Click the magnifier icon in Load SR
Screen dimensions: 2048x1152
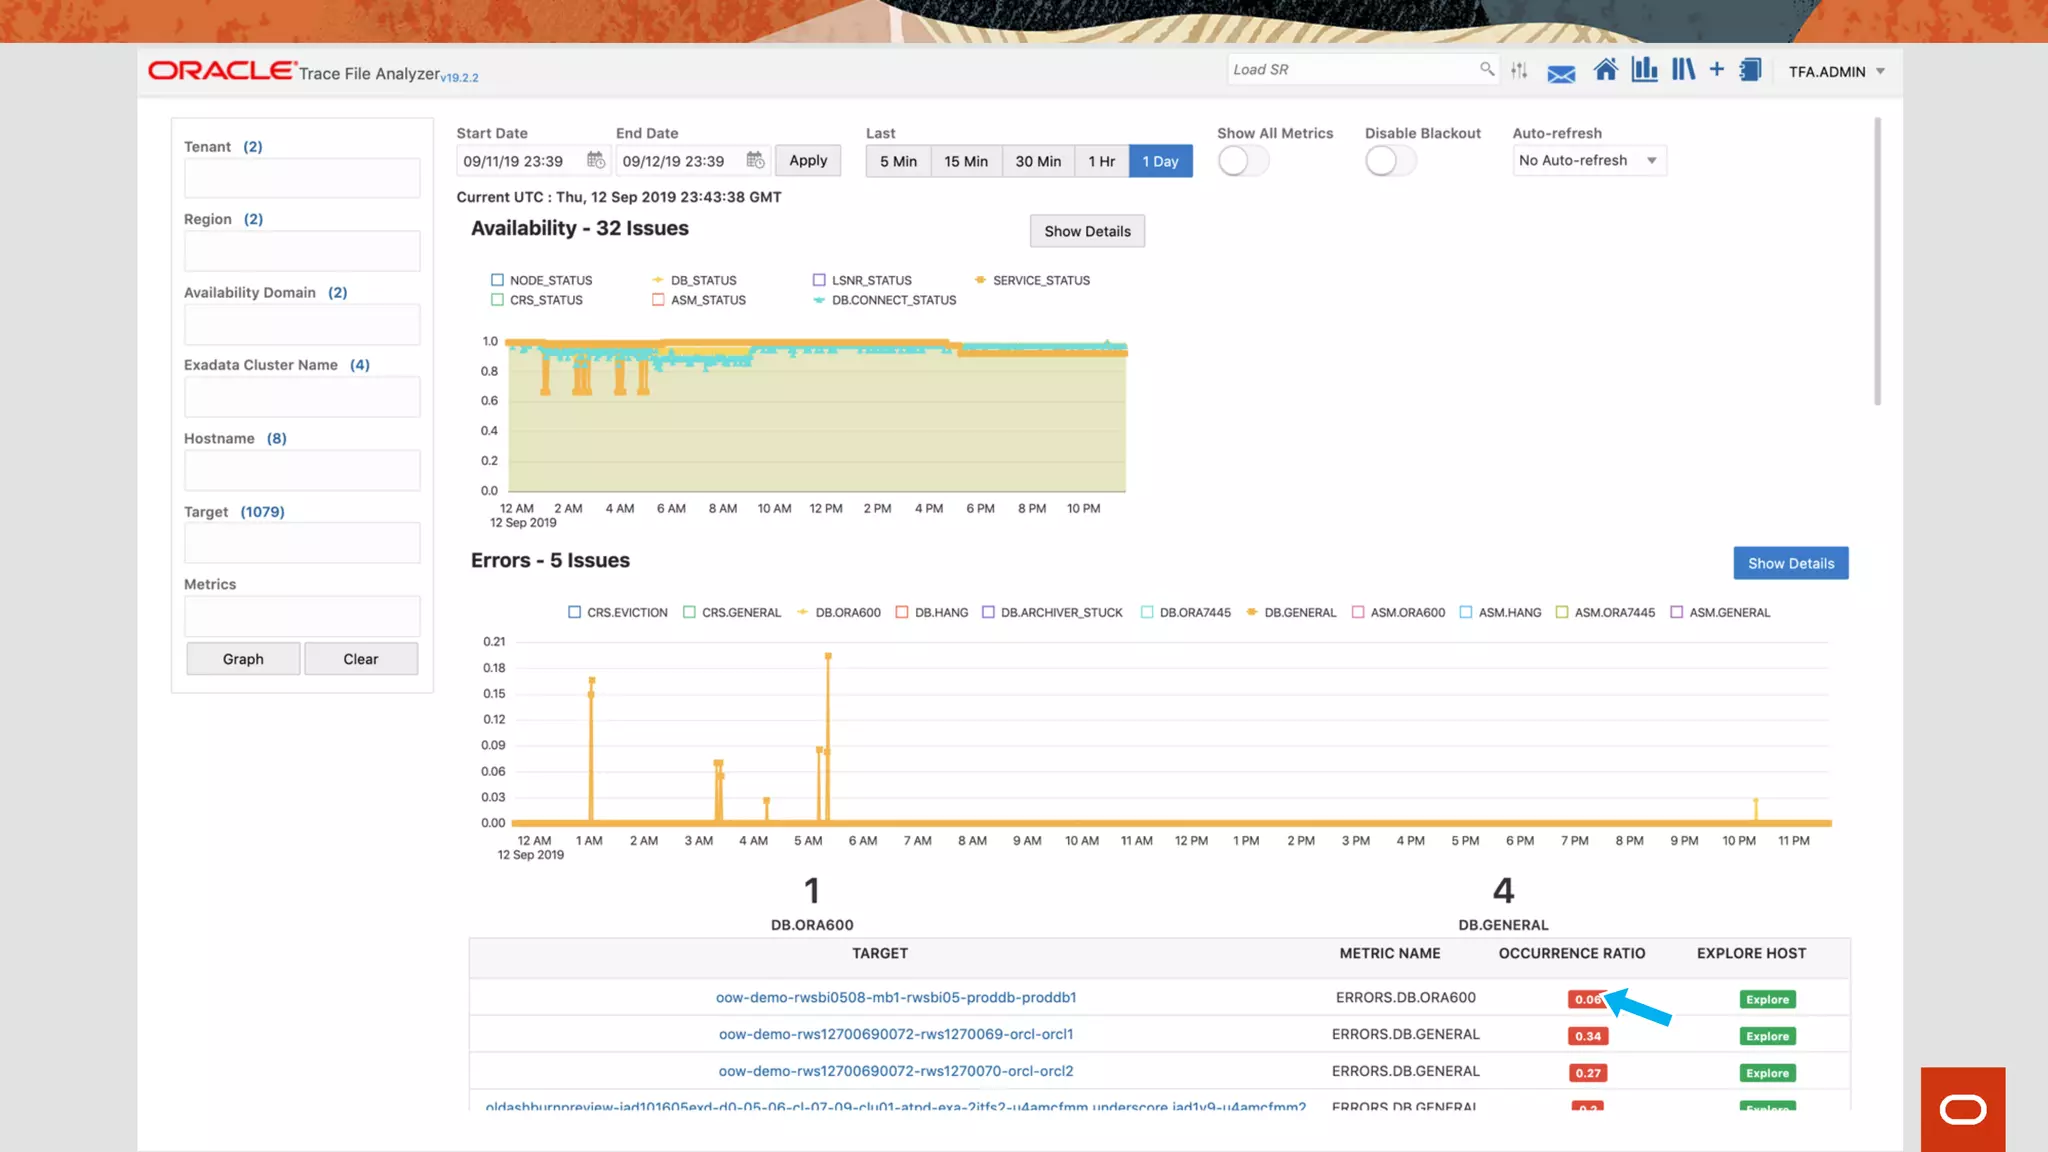(x=1487, y=69)
